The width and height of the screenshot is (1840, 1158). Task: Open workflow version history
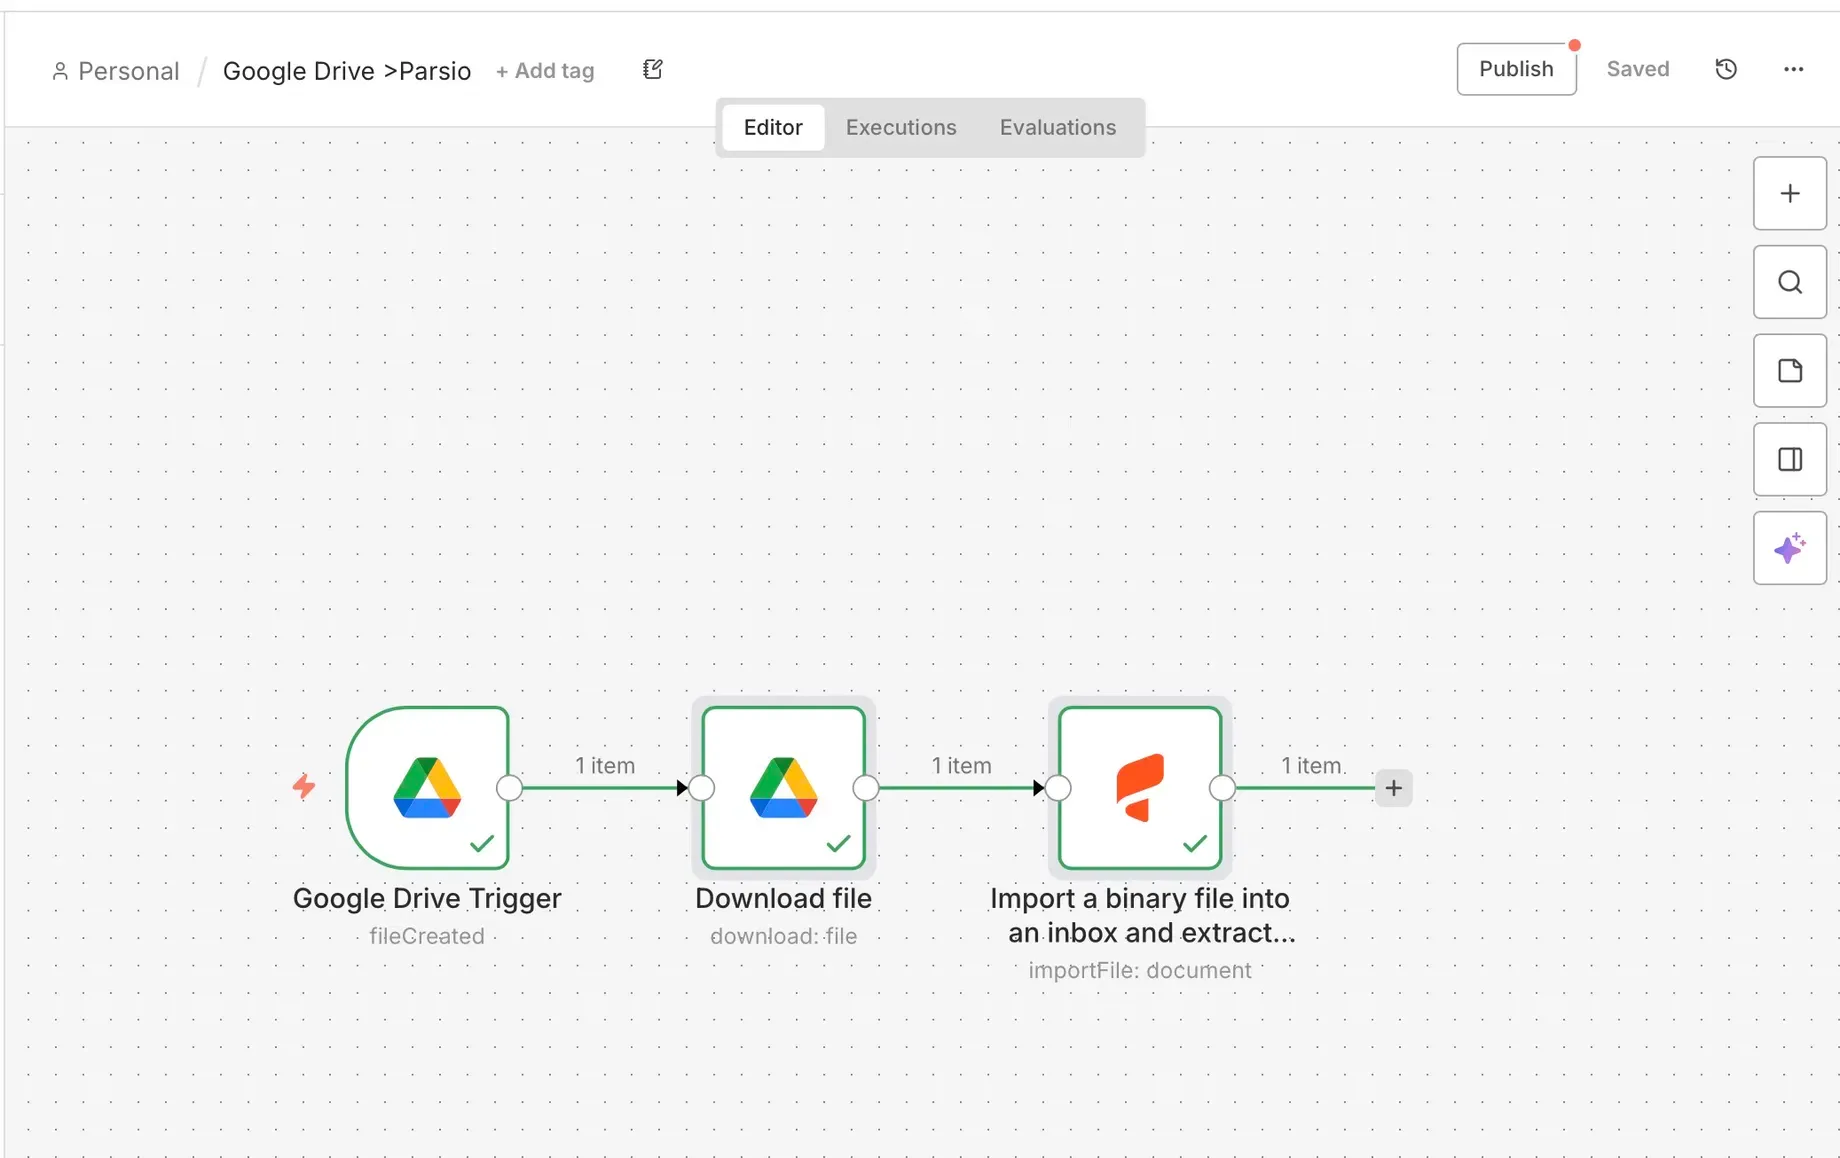click(1725, 69)
